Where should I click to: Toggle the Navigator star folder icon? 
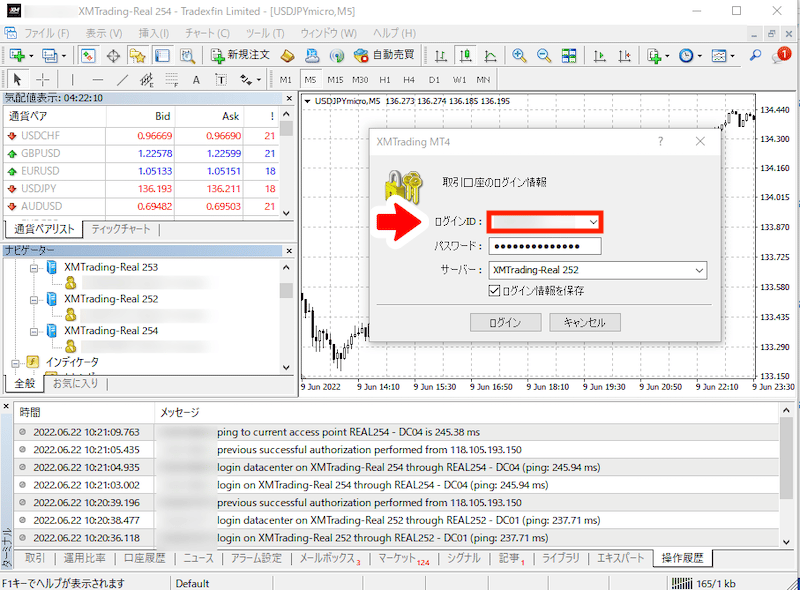pyautogui.click(x=137, y=55)
